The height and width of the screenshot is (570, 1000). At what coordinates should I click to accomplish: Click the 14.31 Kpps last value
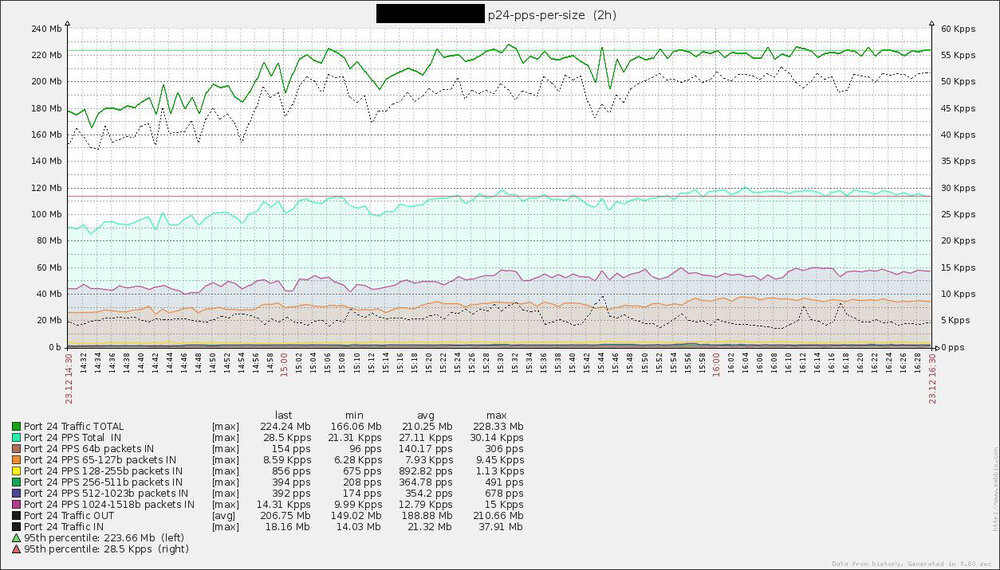284,504
